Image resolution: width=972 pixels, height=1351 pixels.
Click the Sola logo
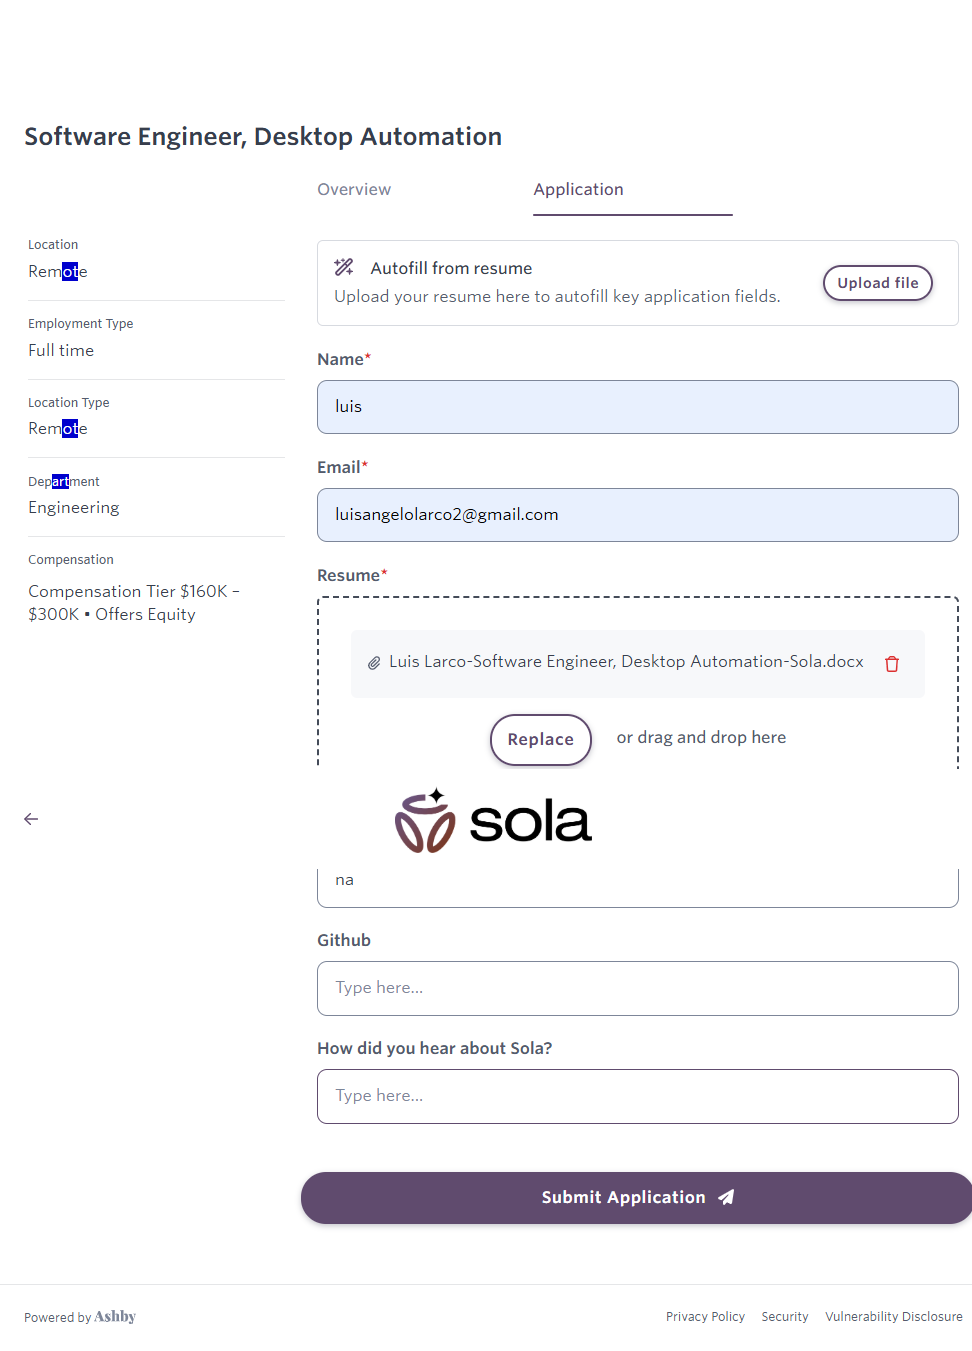point(494,821)
